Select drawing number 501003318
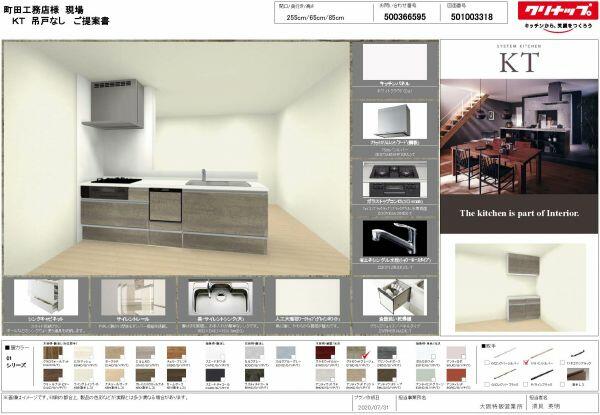Screen dimensions: 600x415 click(472, 17)
